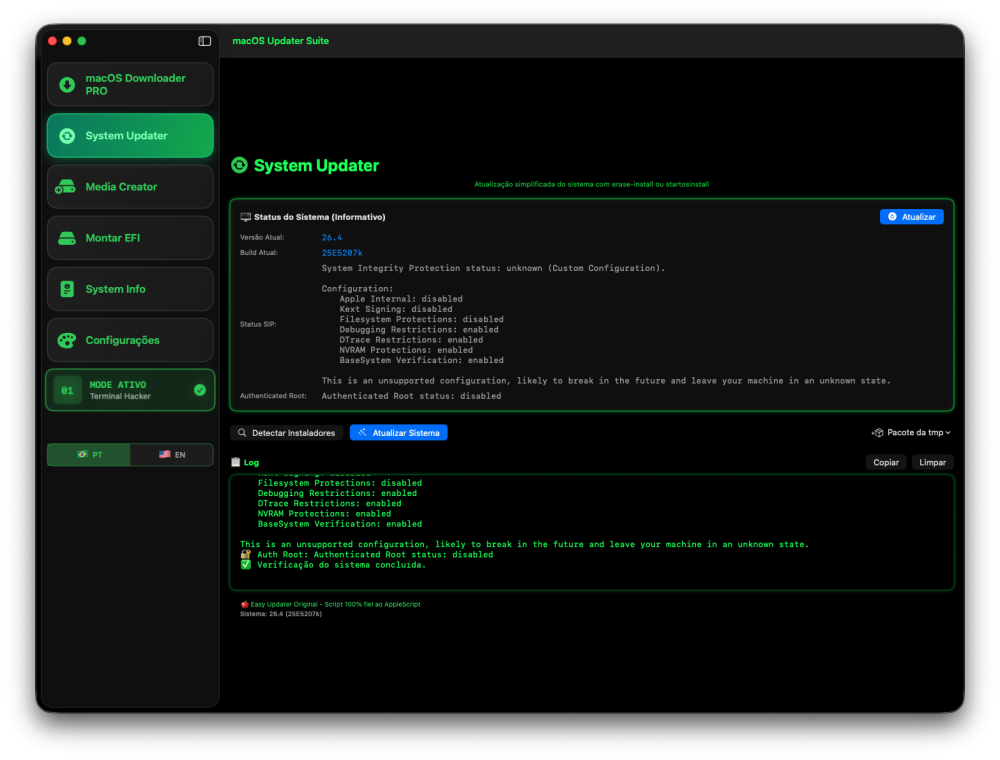Click the macOS Updater Suite window title
This screenshot has width=1000, height=760.
[x=281, y=41]
